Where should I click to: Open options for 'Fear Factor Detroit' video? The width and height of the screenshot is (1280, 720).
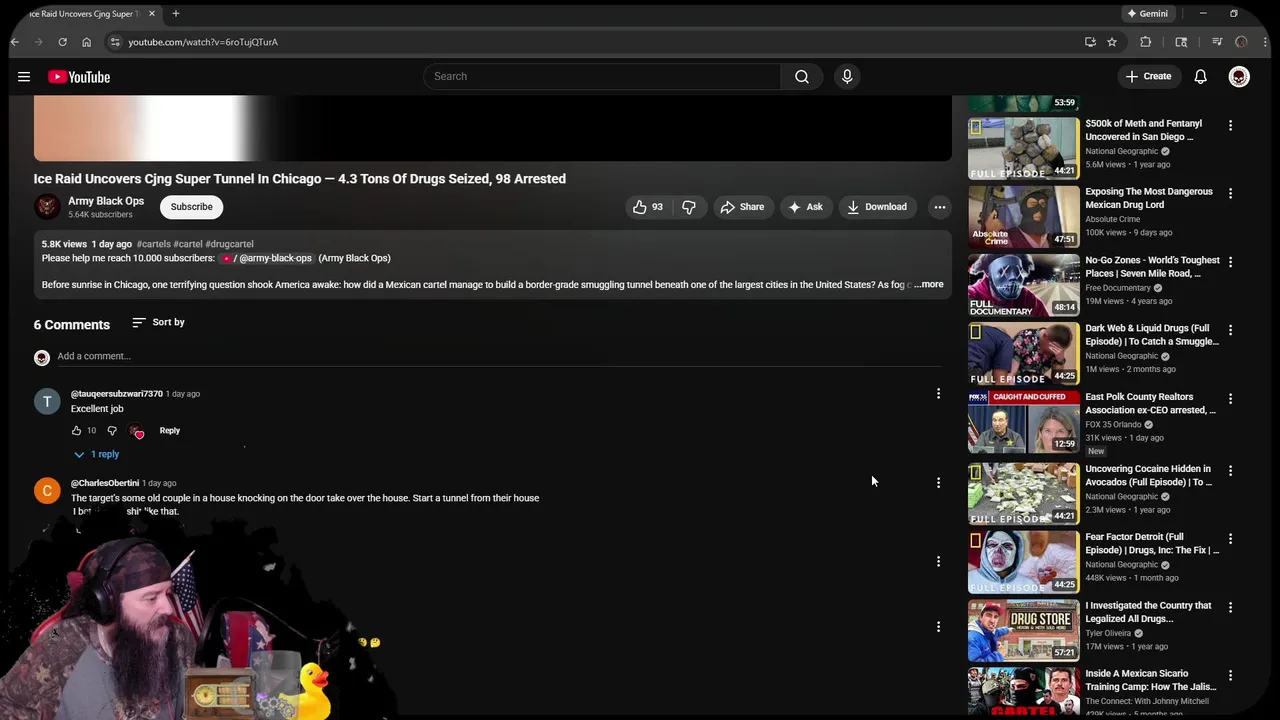(1230, 539)
